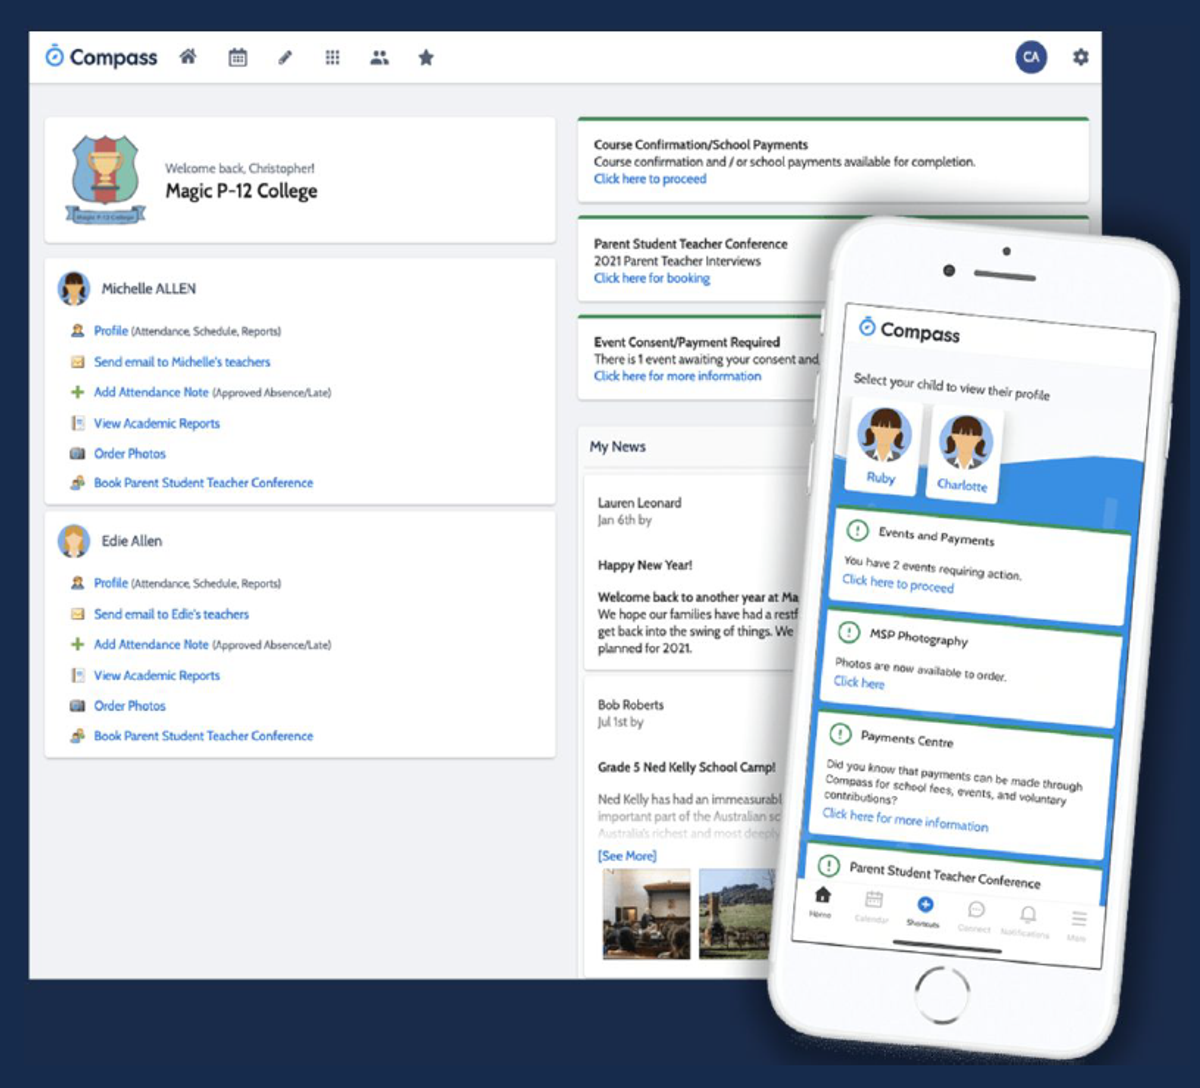Viewport: 1200px width, 1088px height.
Task: Open the CA user avatar menu
Action: (x=1031, y=57)
